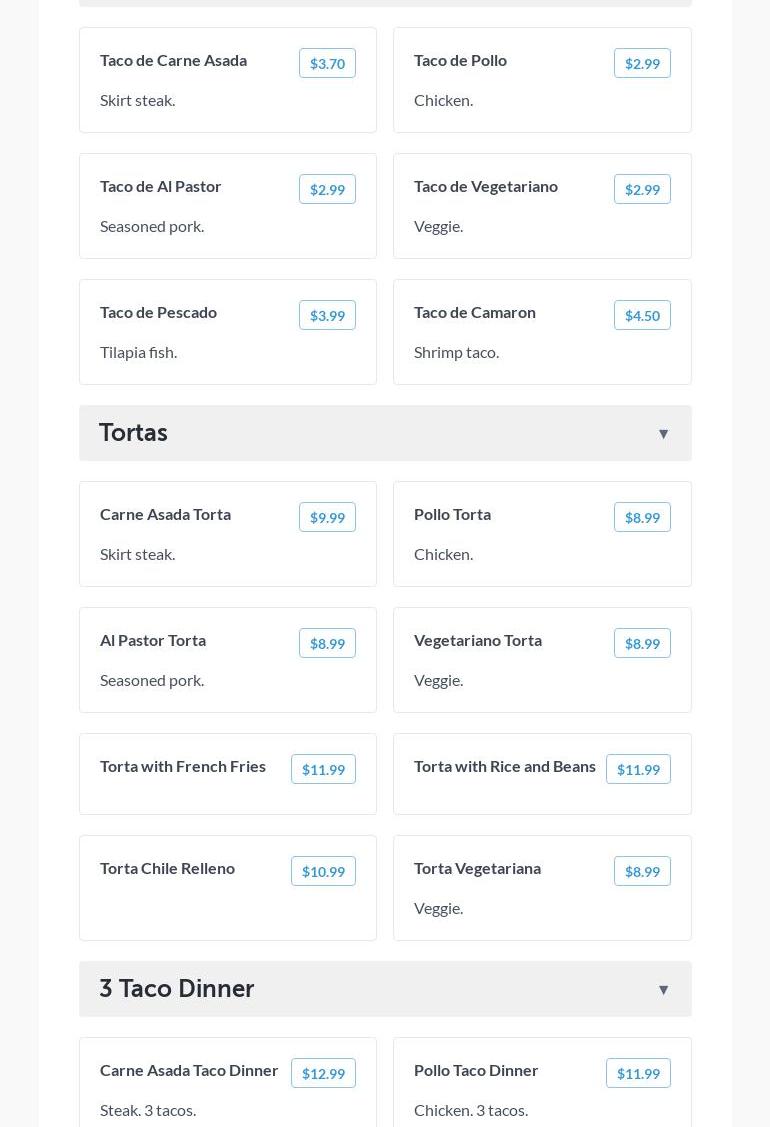
Task: Click $11.99 for Torta with French Fries
Action: (x=323, y=770)
